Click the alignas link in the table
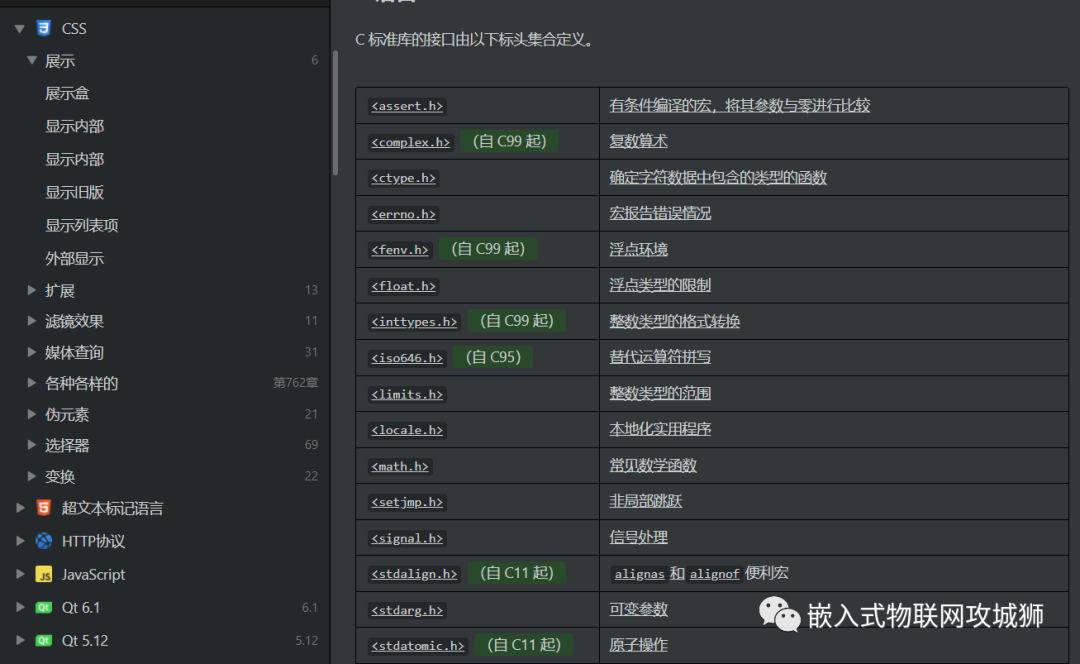The image size is (1080, 664). (639, 573)
